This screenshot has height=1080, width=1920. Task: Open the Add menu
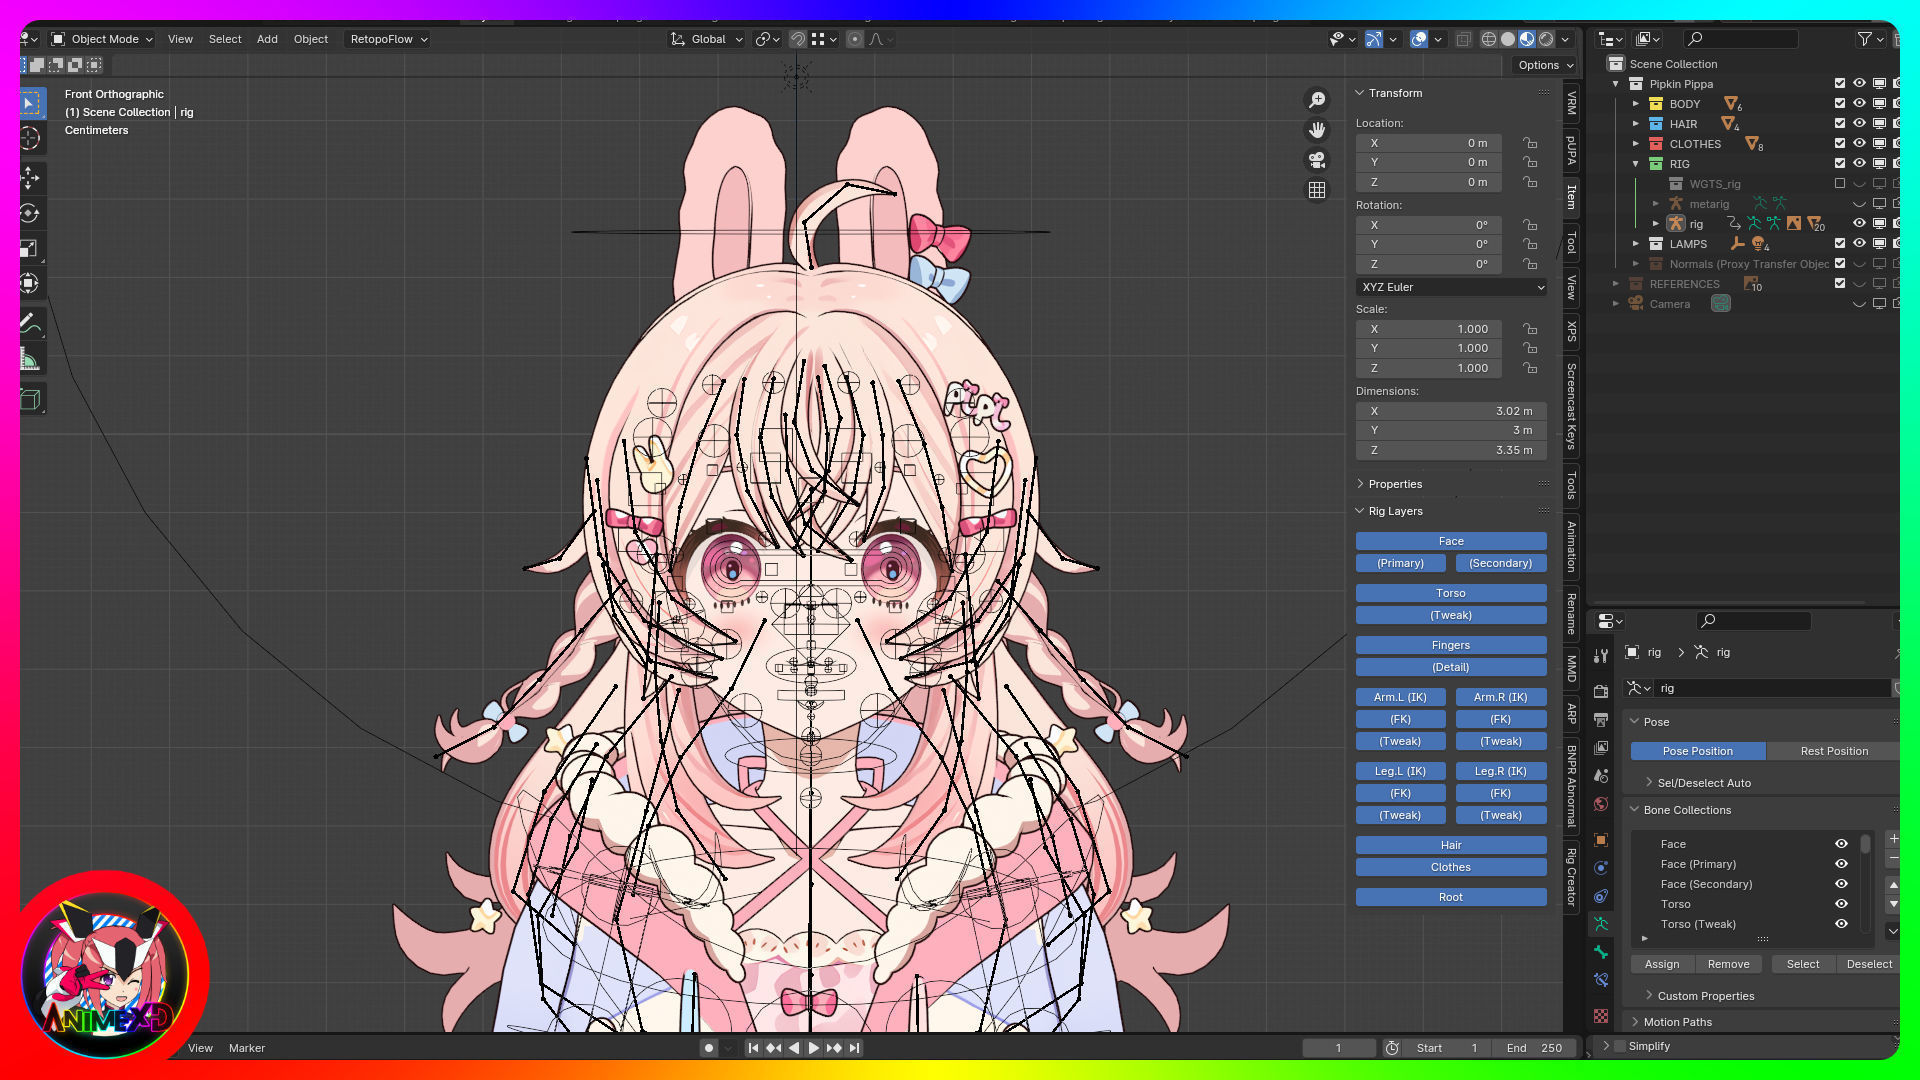[267, 39]
